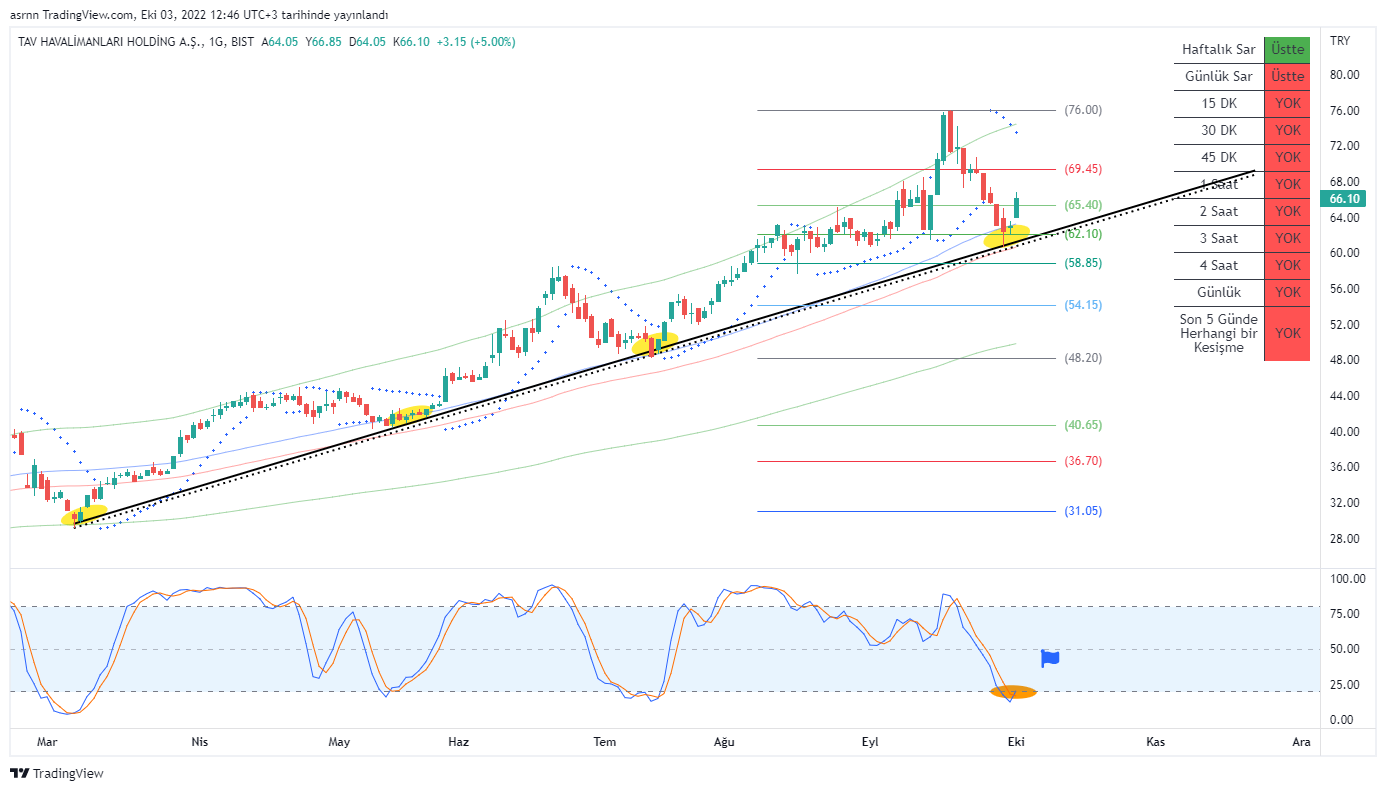The width and height of the screenshot is (1386, 791).
Task: Click the 3 Saat row label
Action: (x=1218, y=238)
